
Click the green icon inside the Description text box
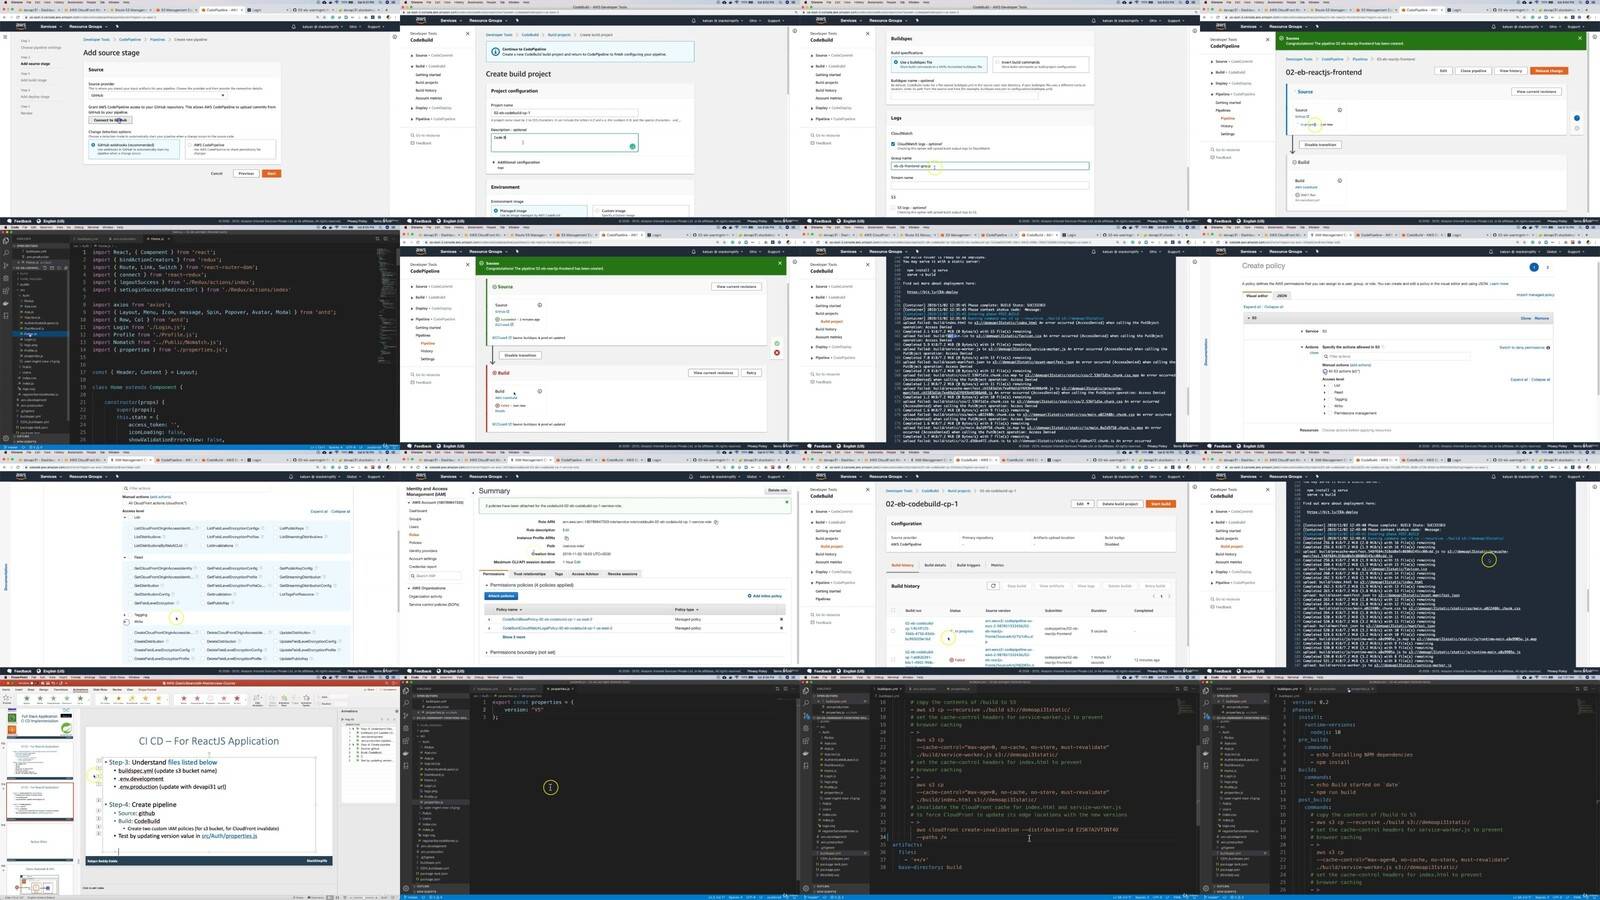point(632,147)
